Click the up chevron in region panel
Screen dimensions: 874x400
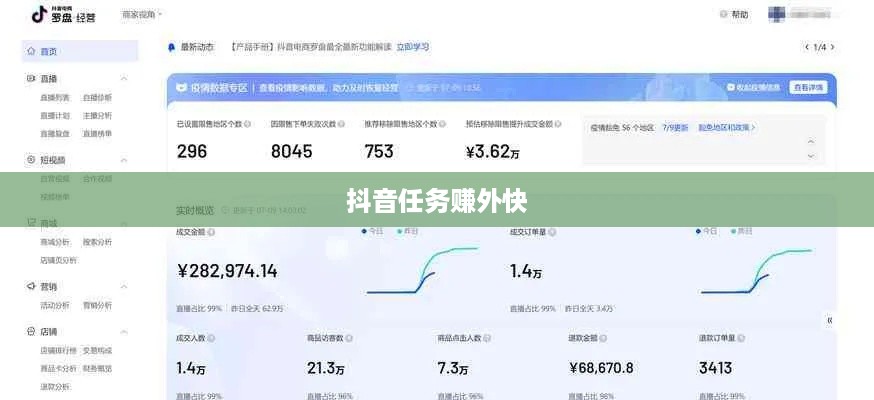click(x=811, y=142)
